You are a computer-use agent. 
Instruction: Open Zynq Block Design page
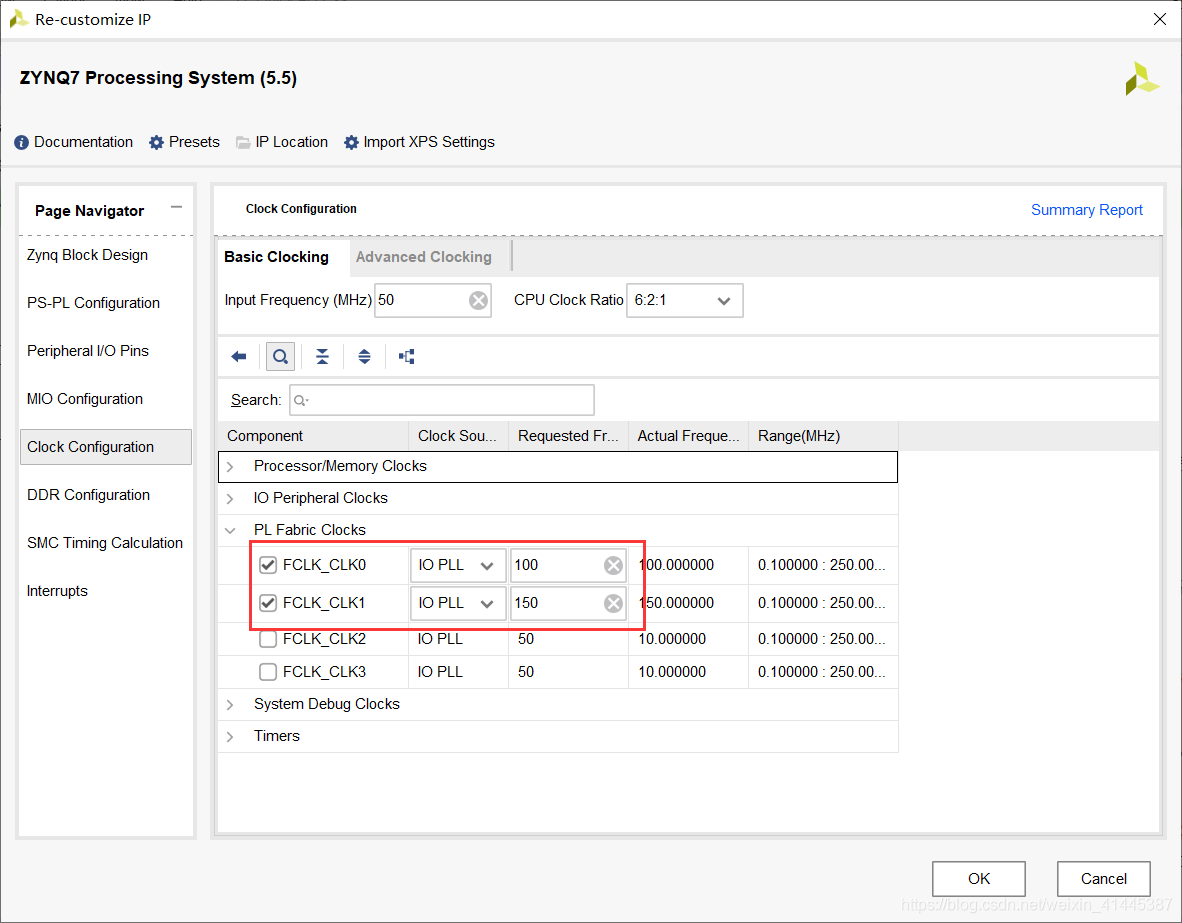[x=87, y=255]
